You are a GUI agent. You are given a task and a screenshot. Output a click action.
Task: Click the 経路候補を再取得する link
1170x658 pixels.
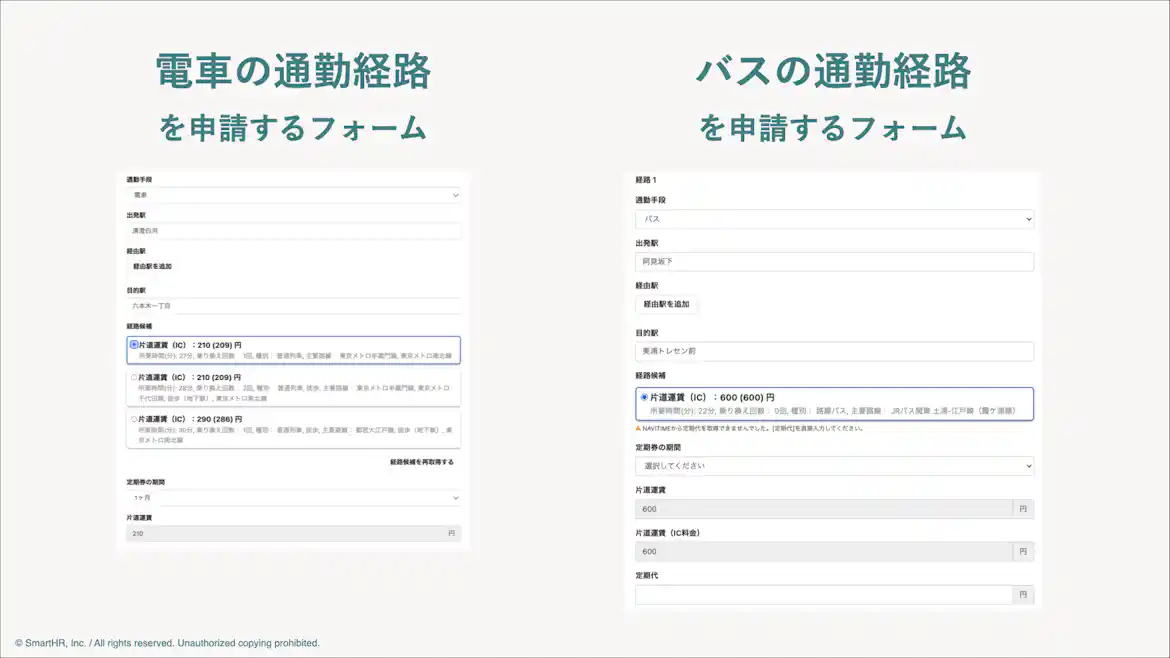point(420,463)
